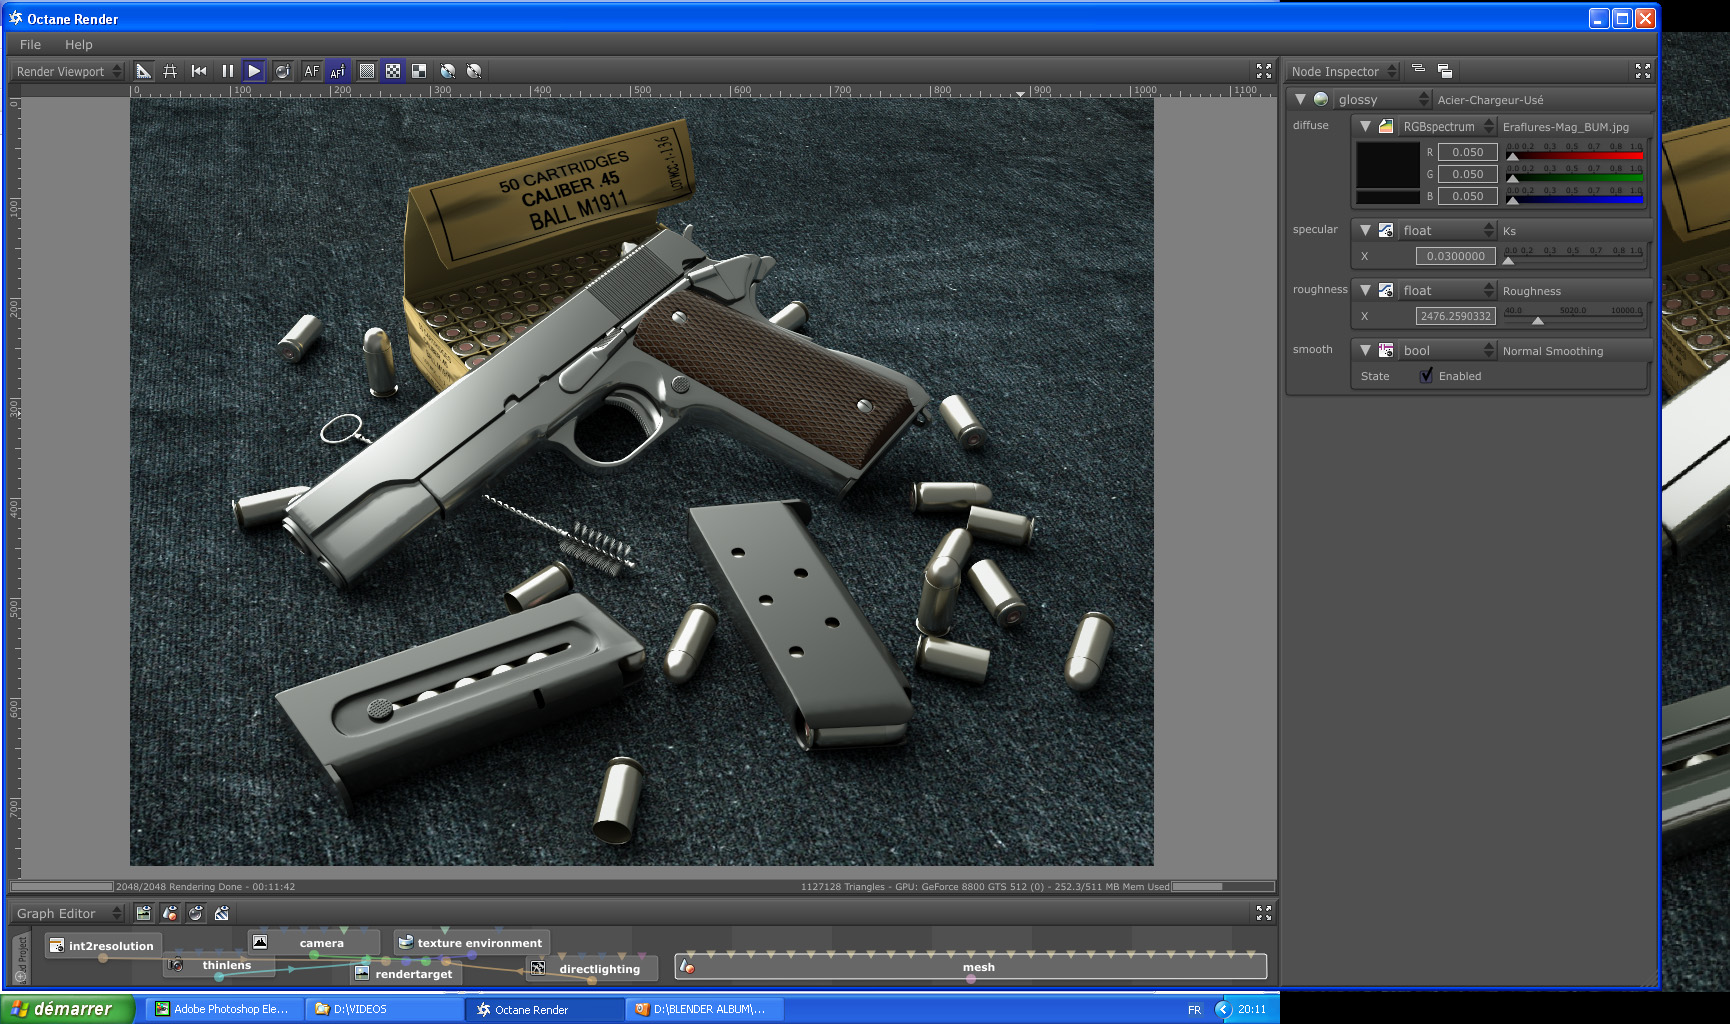
Task: Open the roughness float type dropdown
Action: (1448, 290)
